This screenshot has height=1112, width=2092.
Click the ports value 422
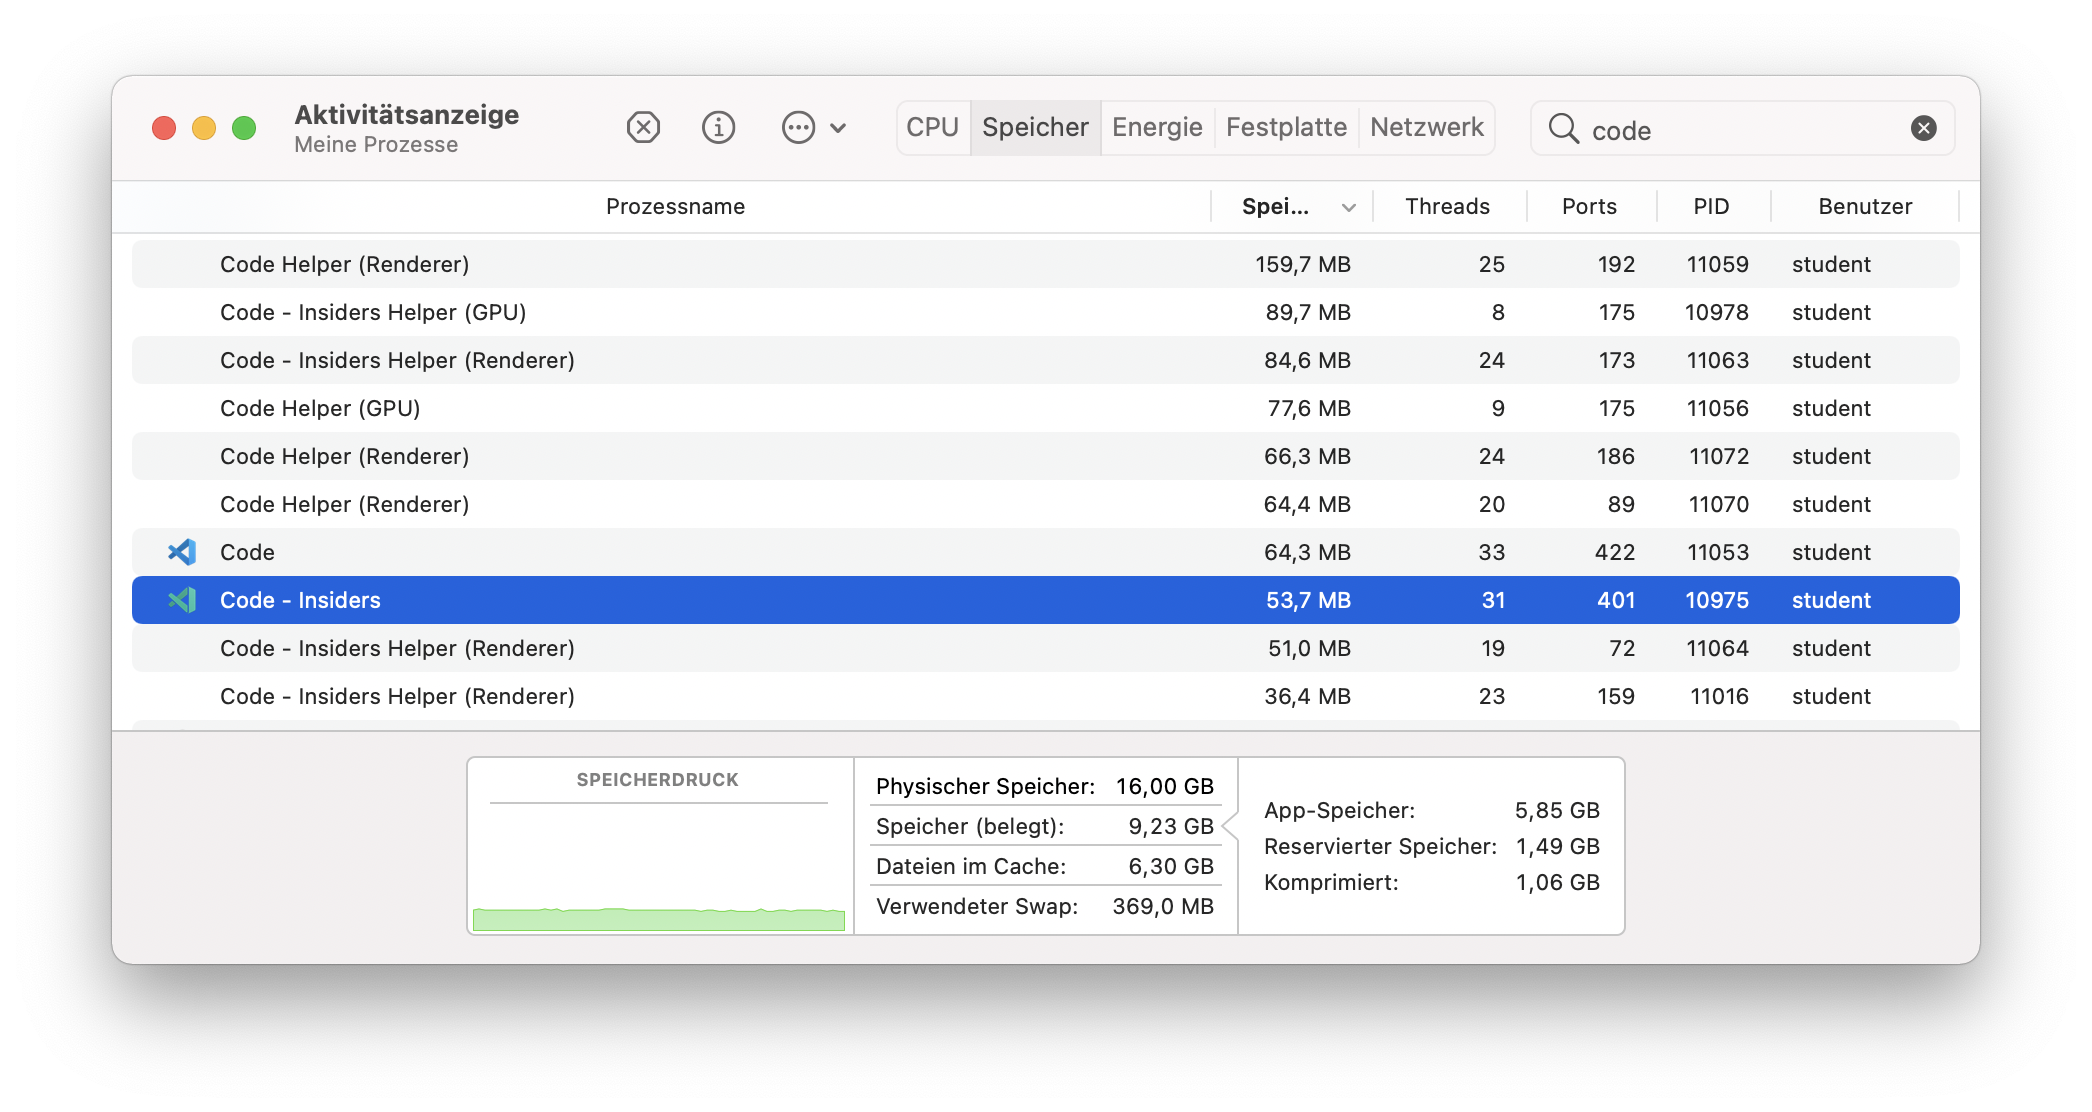pyautogui.click(x=1615, y=552)
